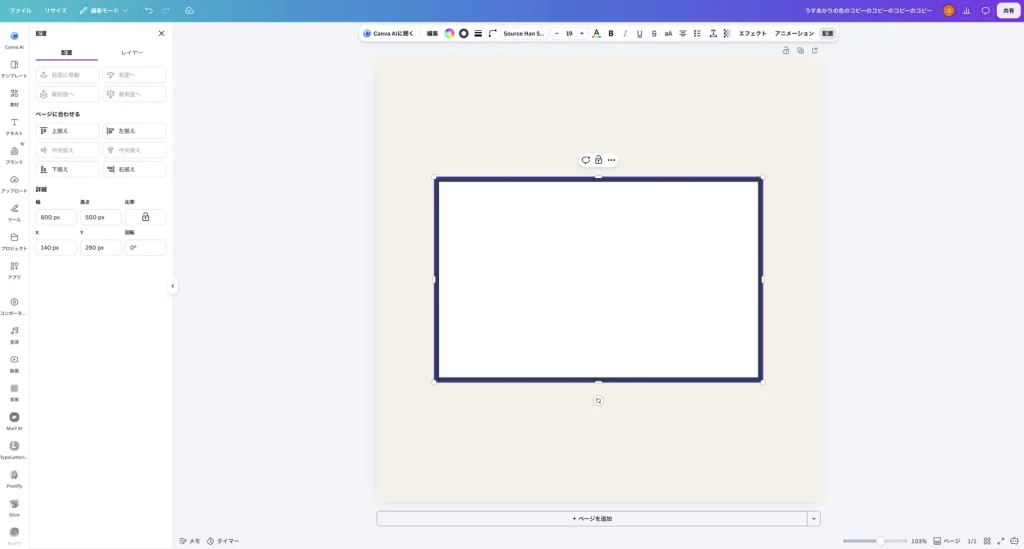
Task: Click the 配置 button in toolbar
Action: [x=827, y=33]
